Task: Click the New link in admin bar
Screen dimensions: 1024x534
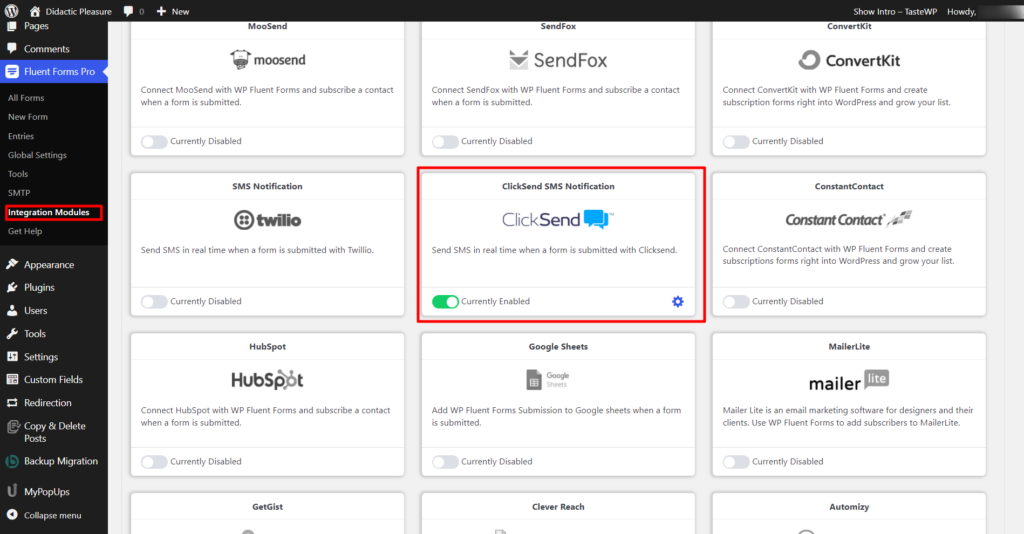Action: pos(180,11)
